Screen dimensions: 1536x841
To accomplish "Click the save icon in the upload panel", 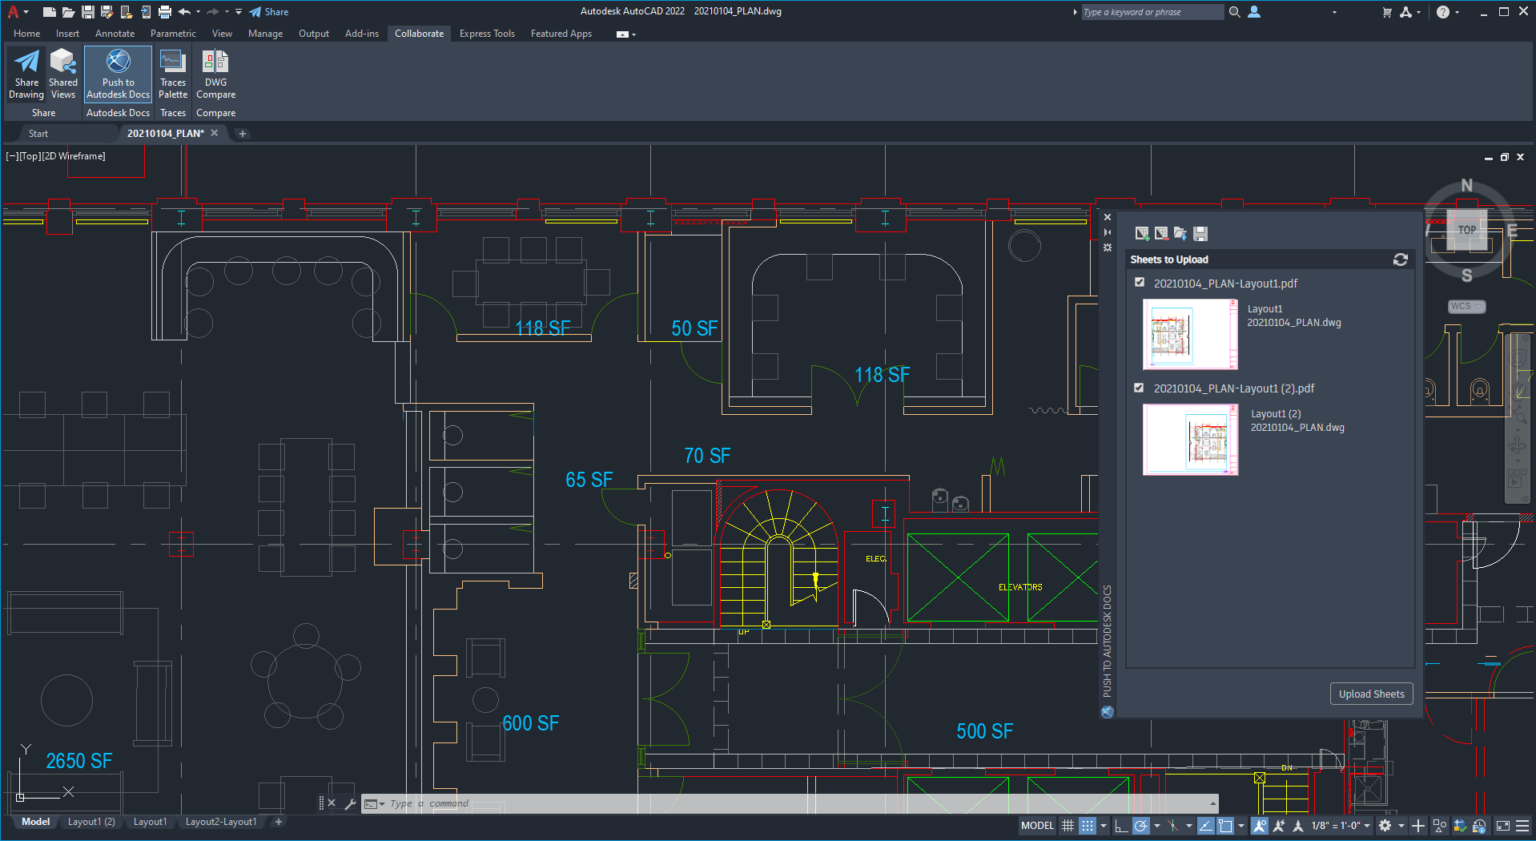I will tap(1200, 233).
